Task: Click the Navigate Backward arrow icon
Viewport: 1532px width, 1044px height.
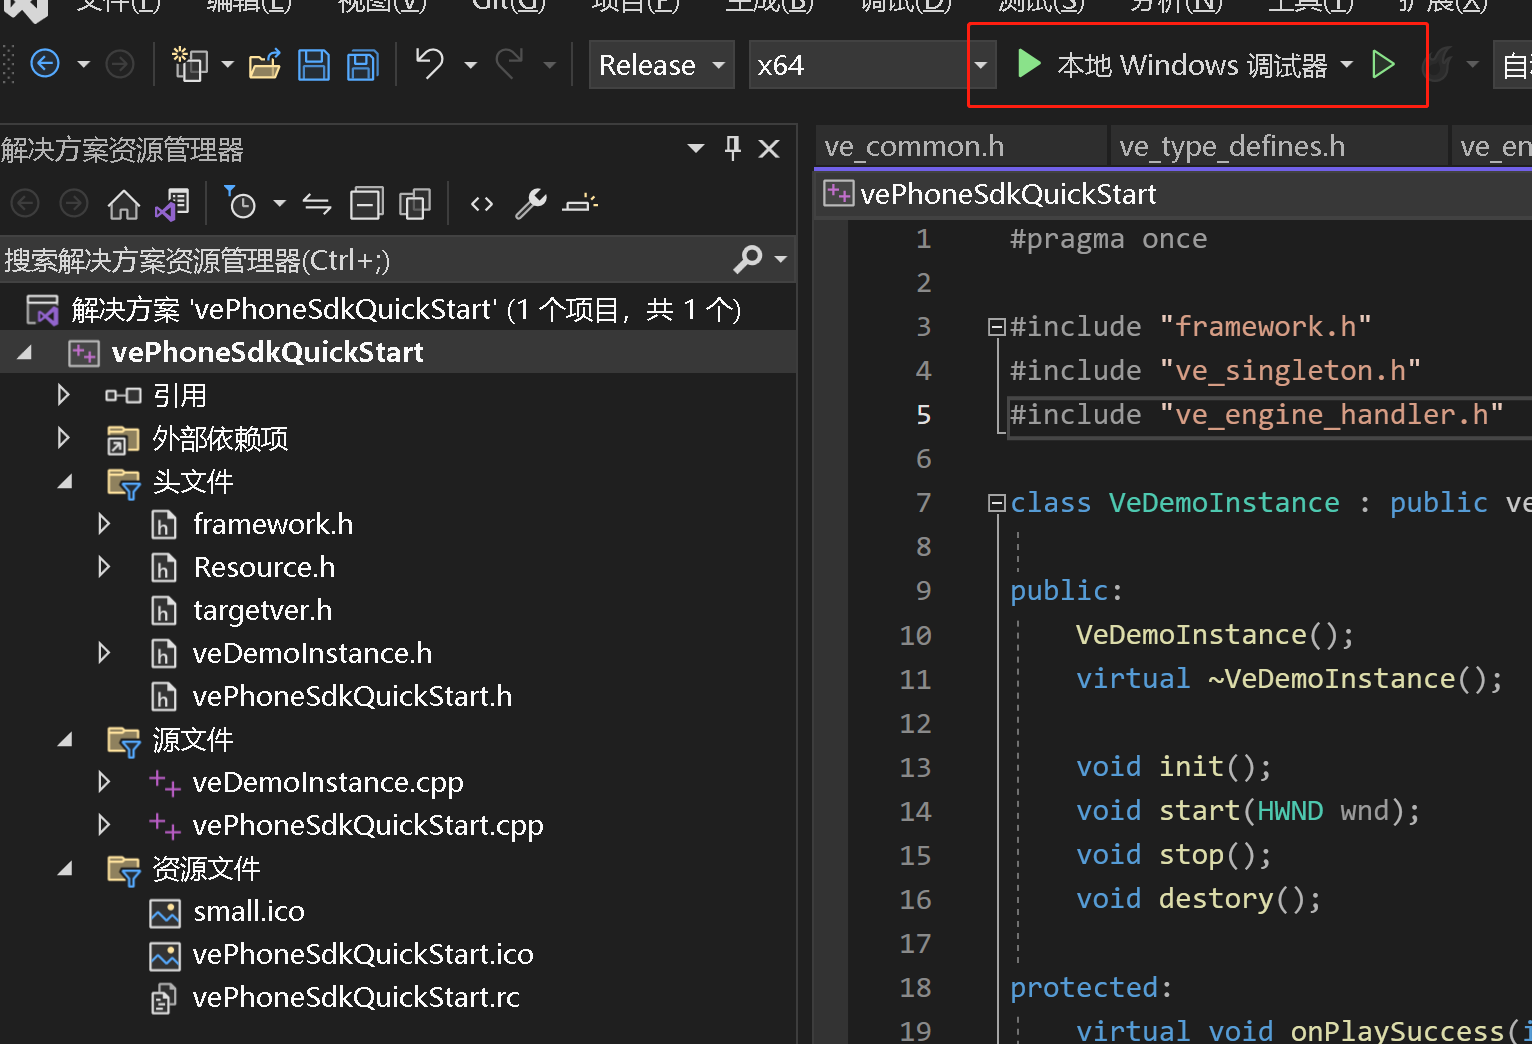Action: coord(45,65)
